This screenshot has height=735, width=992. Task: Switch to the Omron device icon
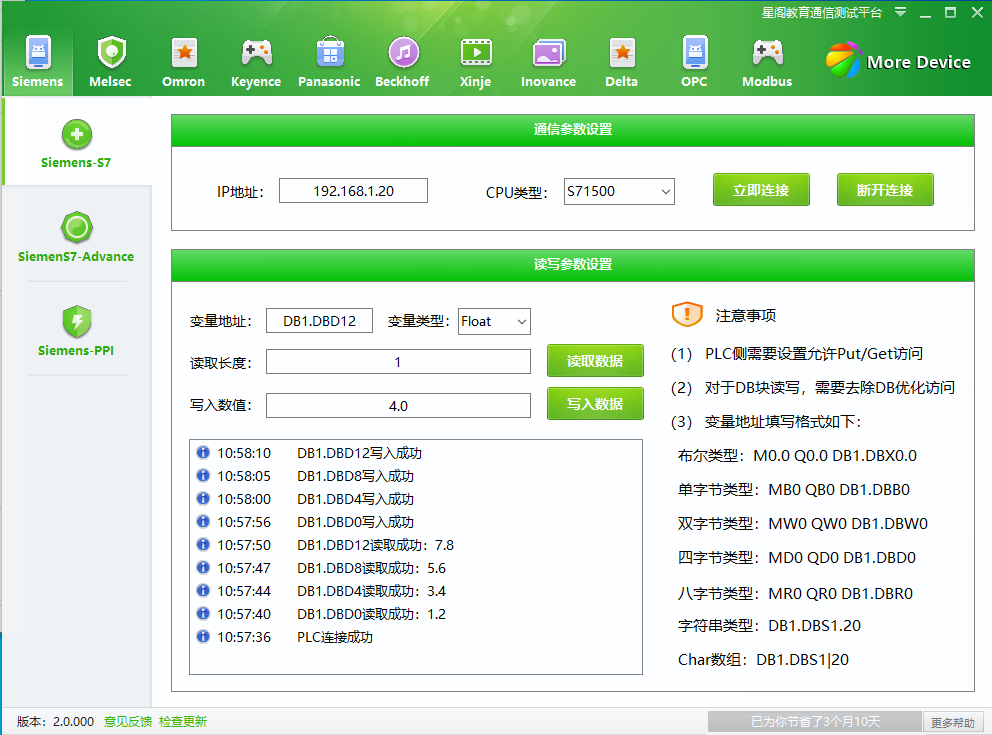pos(184,53)
